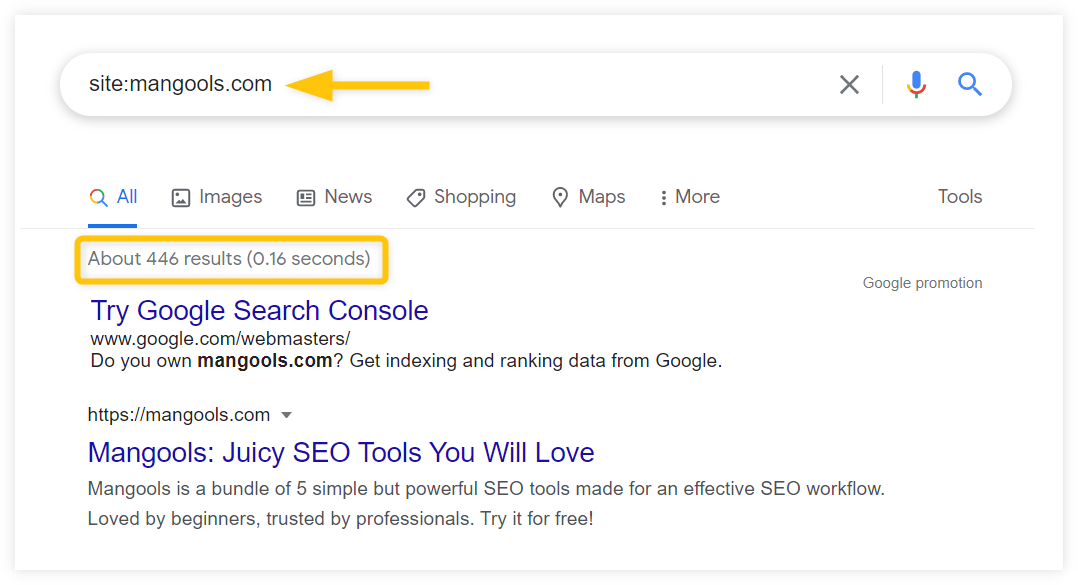Open the Try Google Search Console link
The height and width of the screenshot is (585, 1078).
point(259,311)
